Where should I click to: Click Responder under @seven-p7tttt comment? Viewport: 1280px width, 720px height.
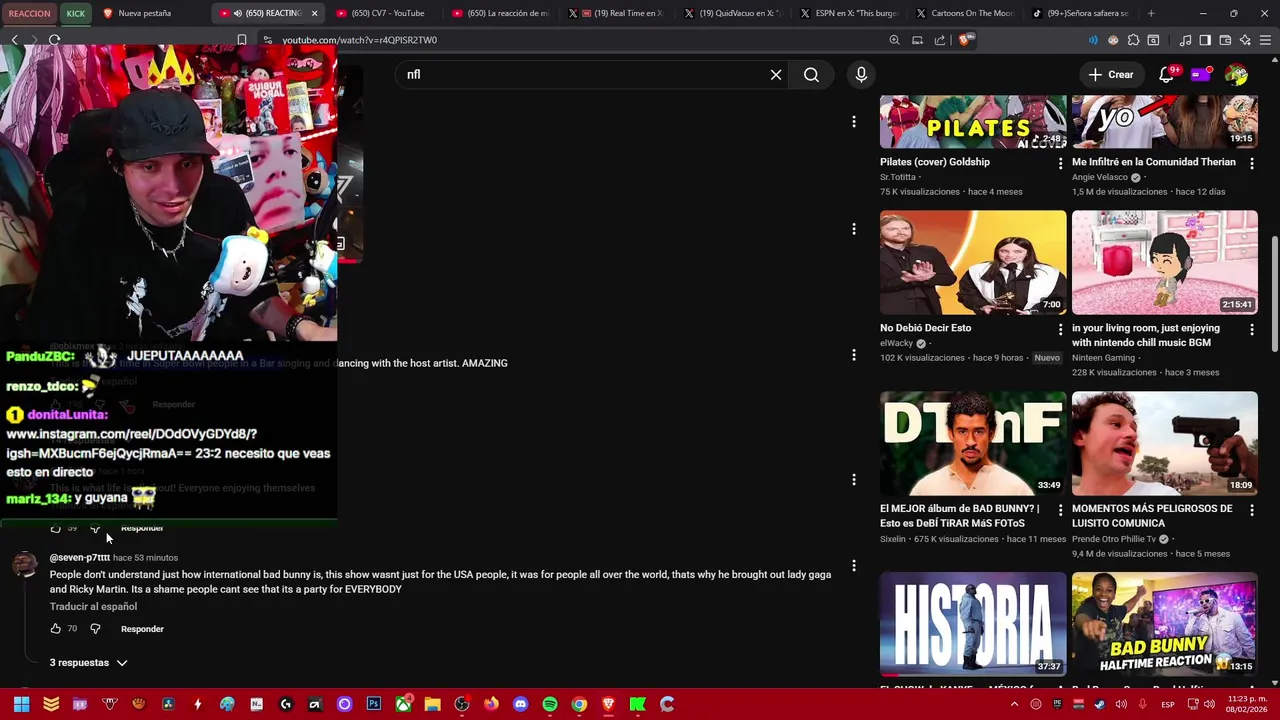coord(142,629)
